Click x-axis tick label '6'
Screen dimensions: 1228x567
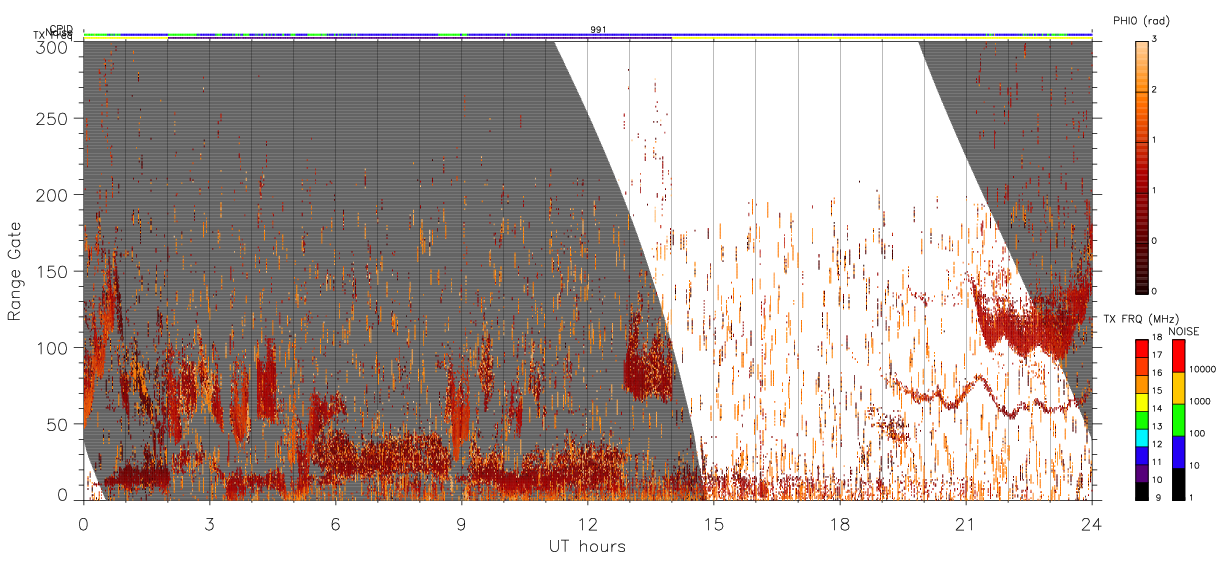[335, 522]
